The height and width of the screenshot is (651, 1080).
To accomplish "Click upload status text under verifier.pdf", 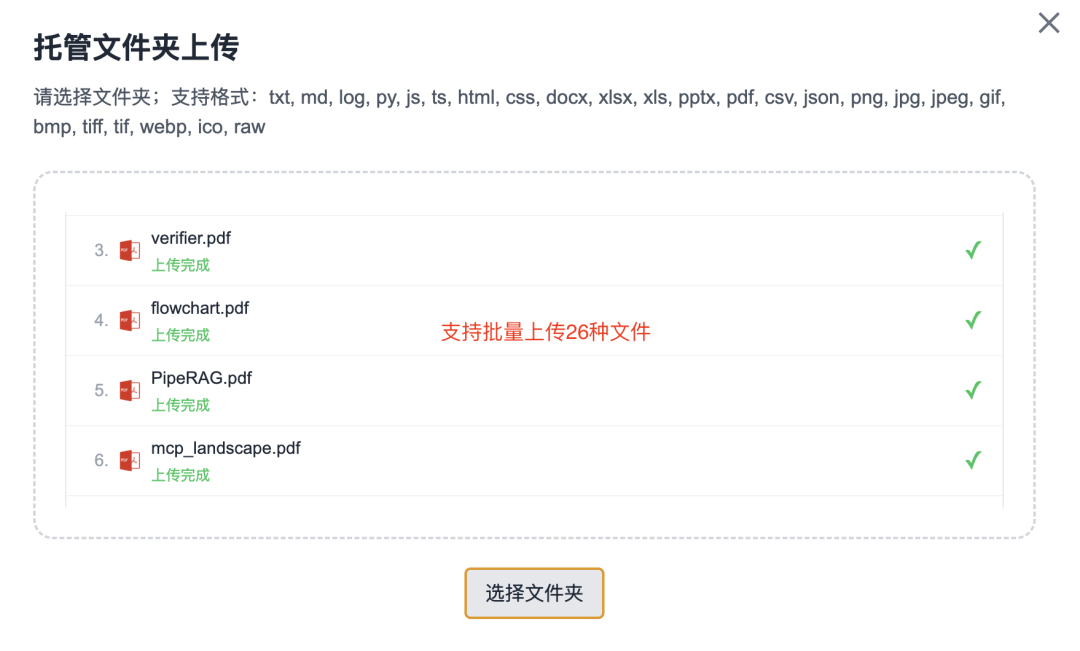I will pyautogui.click(x=180, y=265).
